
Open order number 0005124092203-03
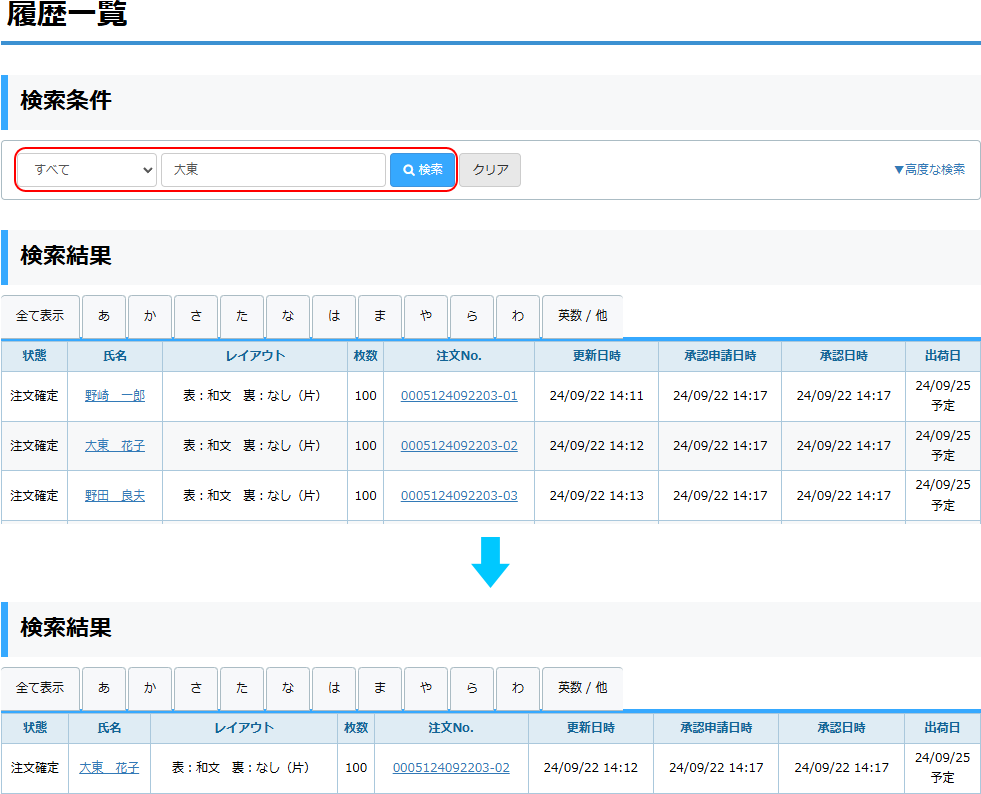459,496
